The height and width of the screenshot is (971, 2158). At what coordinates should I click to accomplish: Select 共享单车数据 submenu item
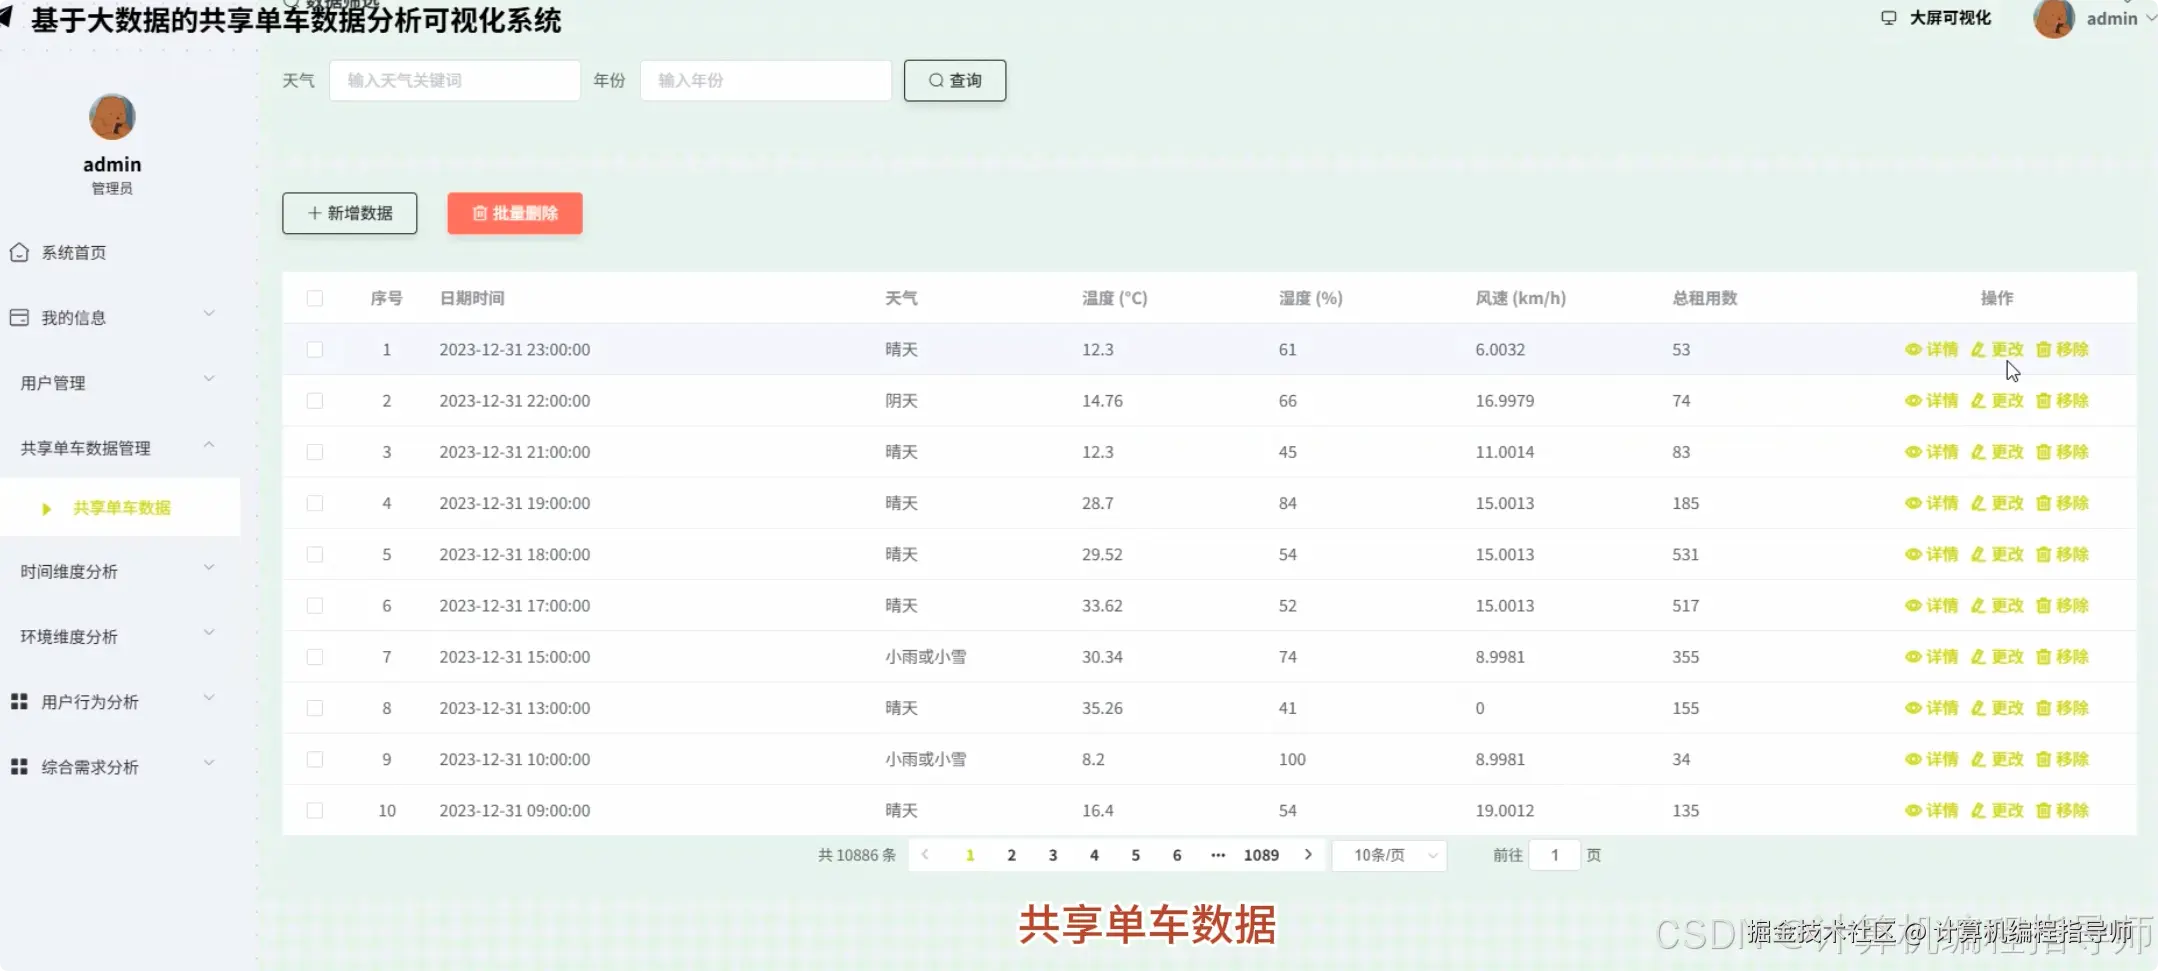point(121,508)
